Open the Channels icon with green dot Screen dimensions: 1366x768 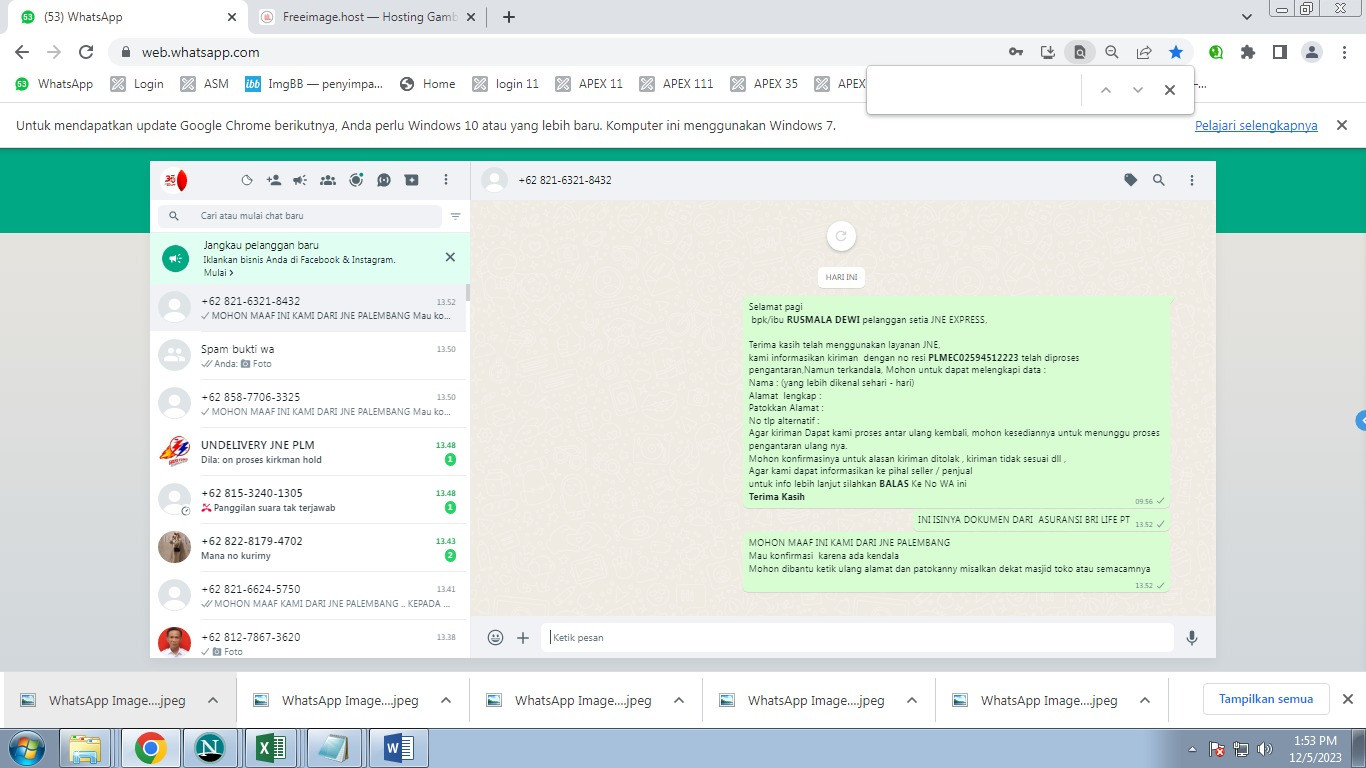click(356, 180)
